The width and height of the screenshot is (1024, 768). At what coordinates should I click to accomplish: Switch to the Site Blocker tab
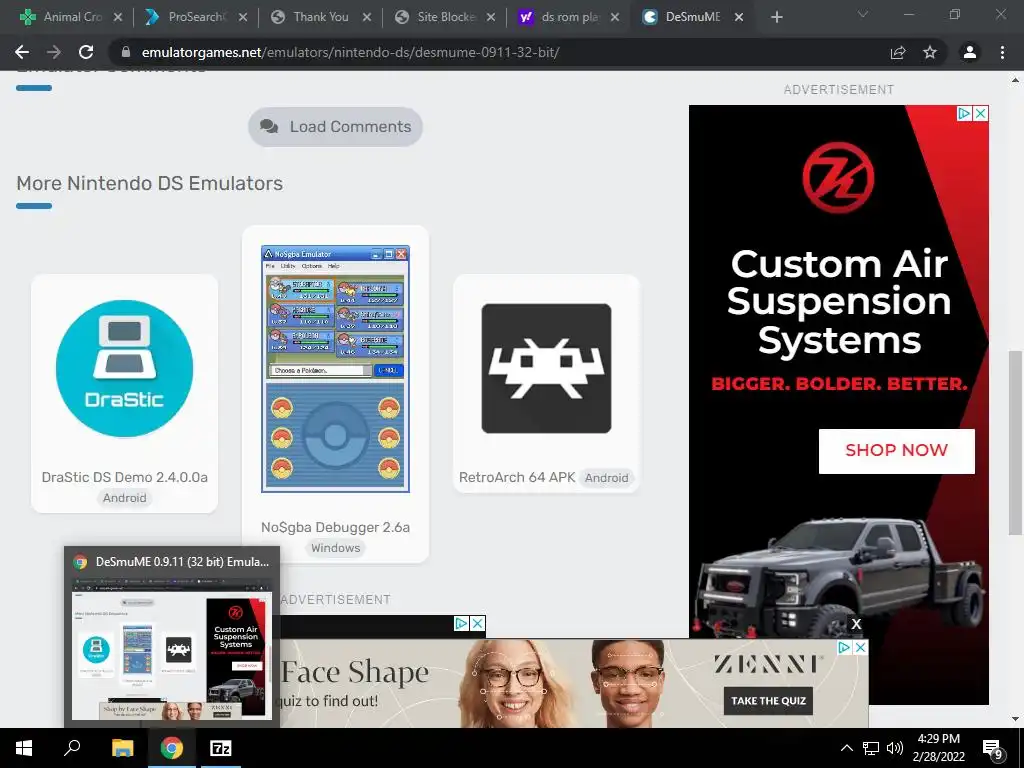[x=436, y=17]
